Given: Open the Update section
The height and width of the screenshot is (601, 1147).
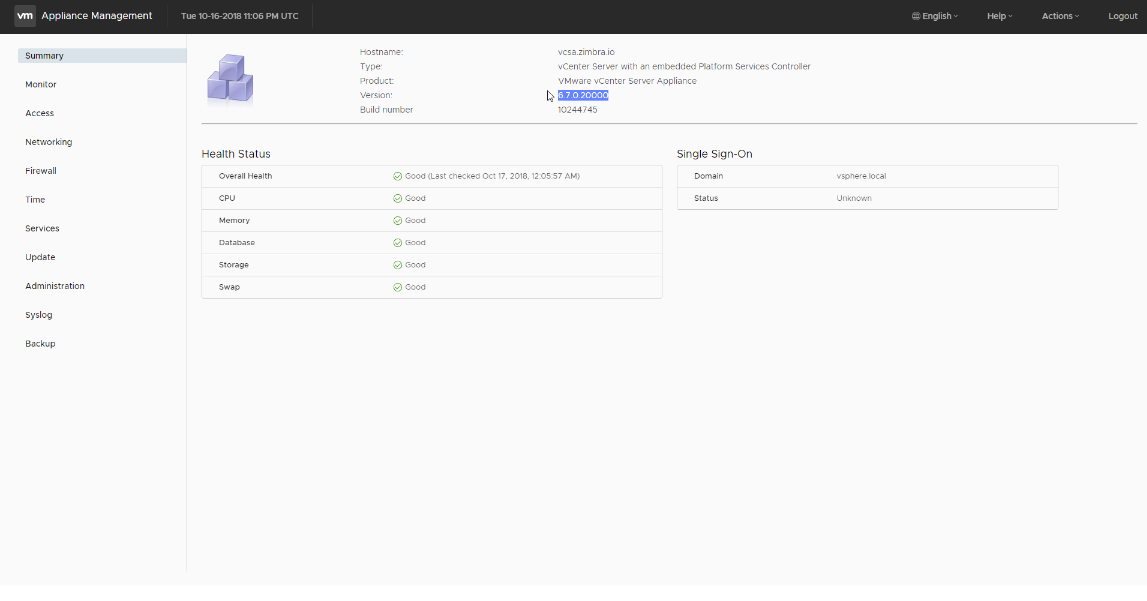Looking at the screenshot, I should [x=40, y=257].
